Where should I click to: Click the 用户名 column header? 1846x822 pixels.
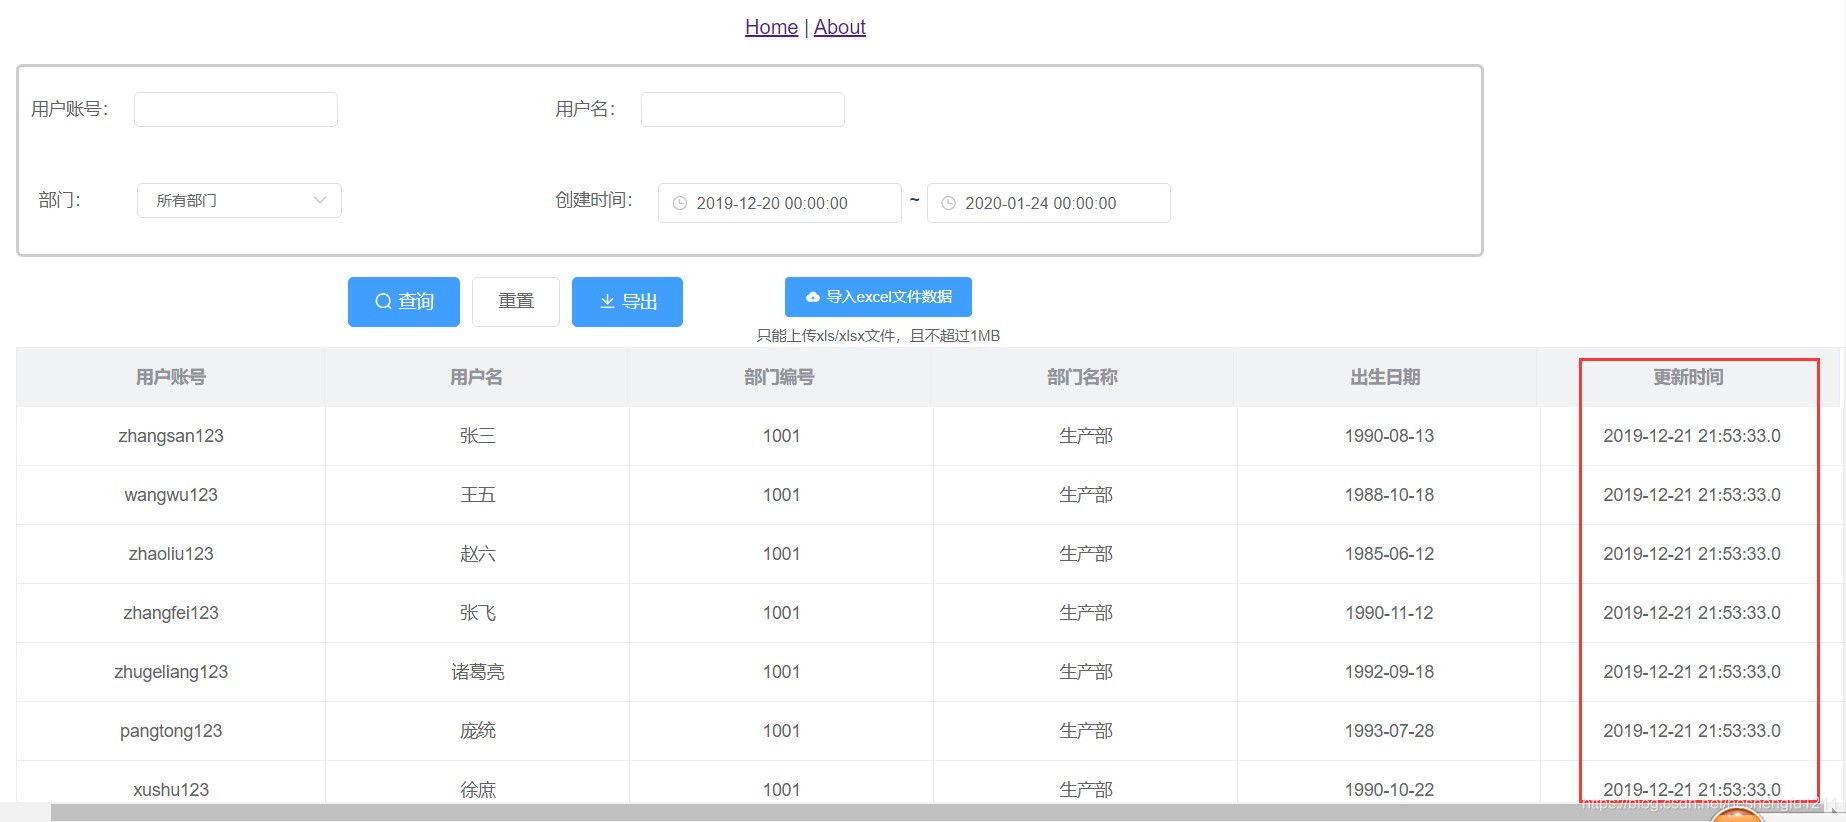pos(476,377)
